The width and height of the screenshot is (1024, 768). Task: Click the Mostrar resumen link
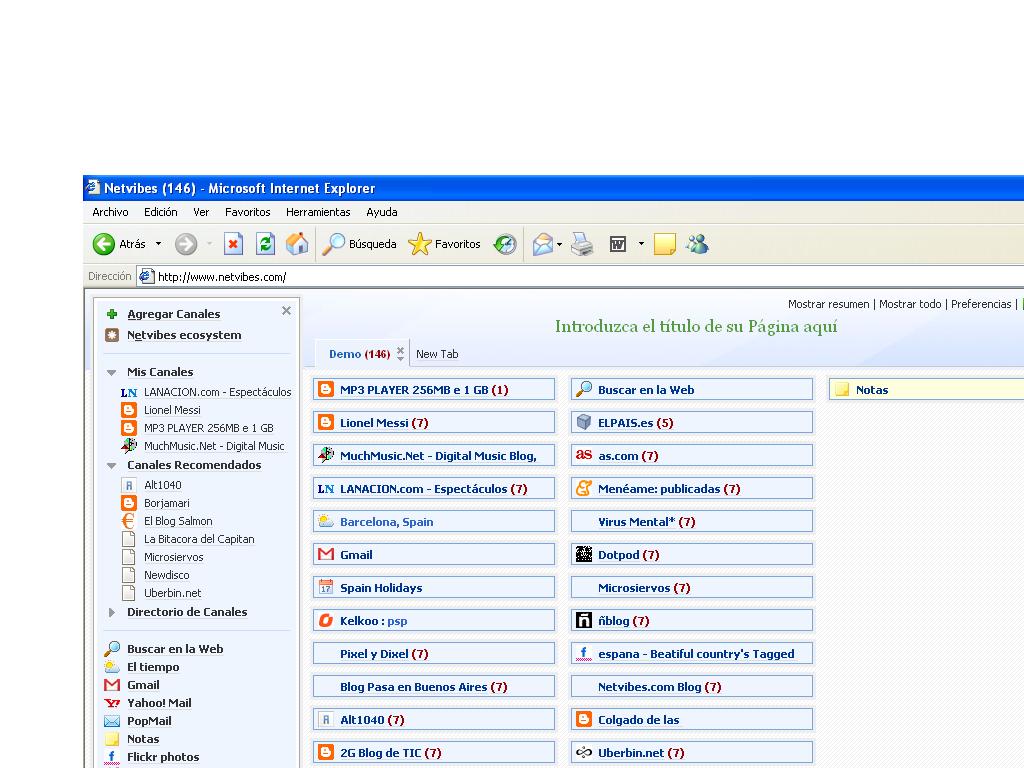[x=829, y=304]
